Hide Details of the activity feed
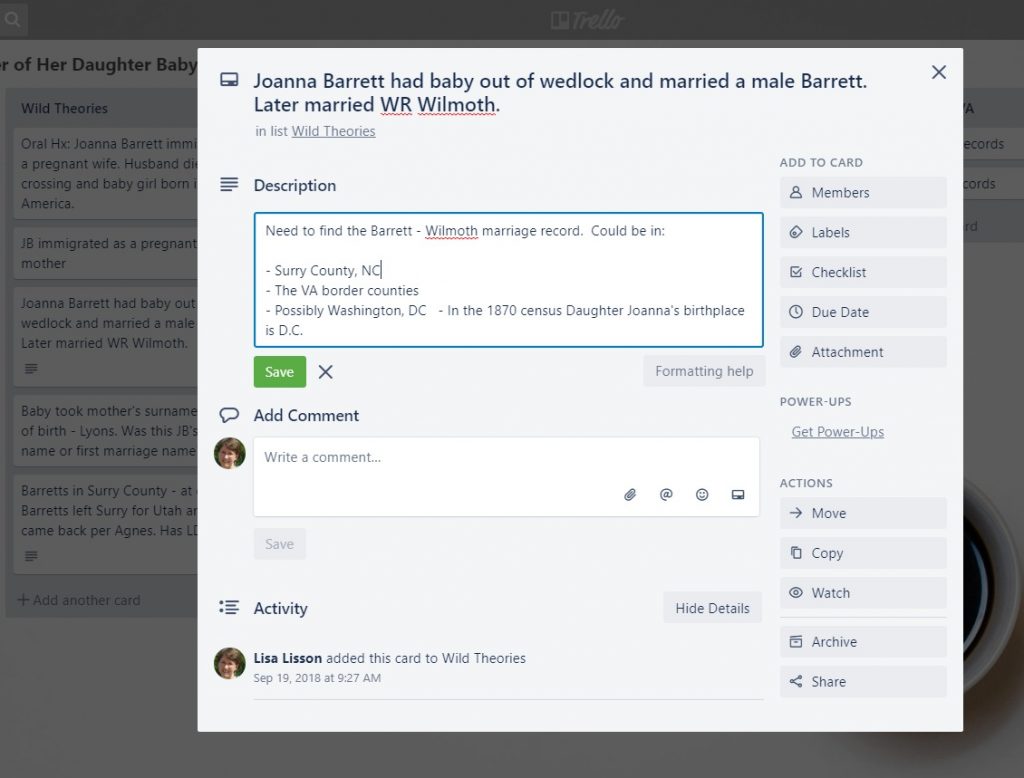 [x=712, y=608]
